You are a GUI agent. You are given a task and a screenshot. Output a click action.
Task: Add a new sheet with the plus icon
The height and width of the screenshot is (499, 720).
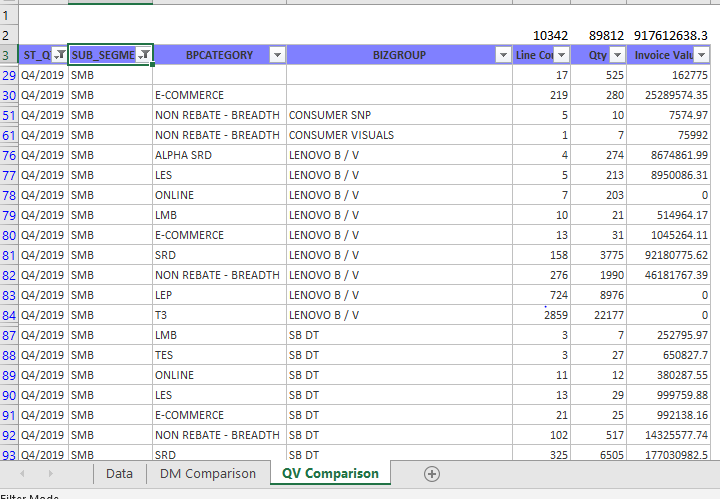click(x=432, y=473)
